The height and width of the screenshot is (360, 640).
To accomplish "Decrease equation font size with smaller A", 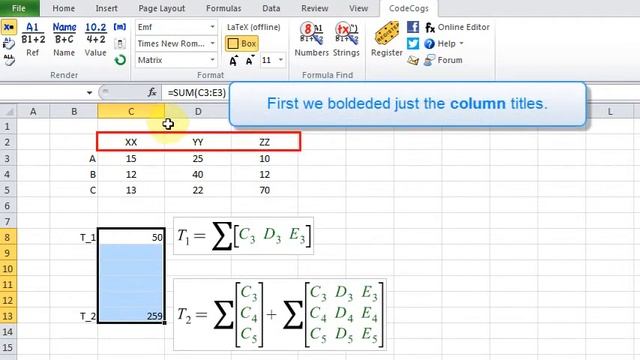I will pos(249,60).
